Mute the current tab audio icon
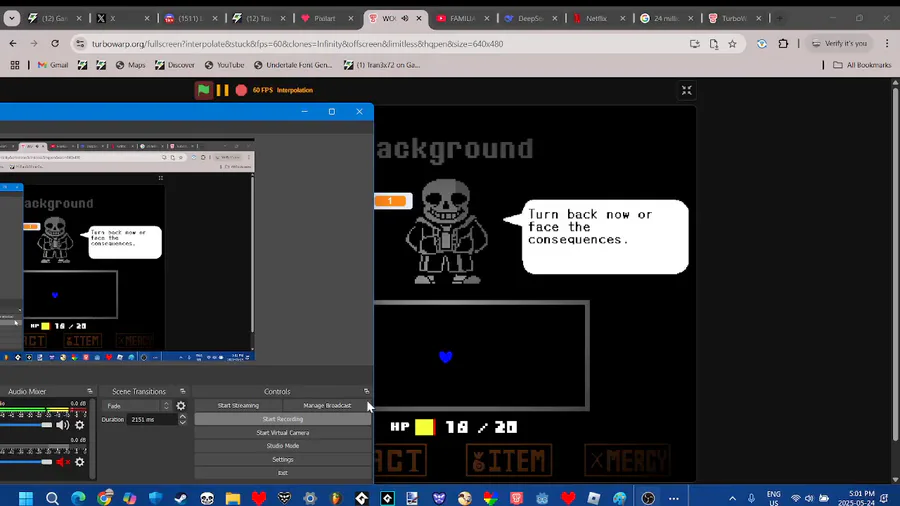This screenshot has width=900, height=506. pos(405,18)
